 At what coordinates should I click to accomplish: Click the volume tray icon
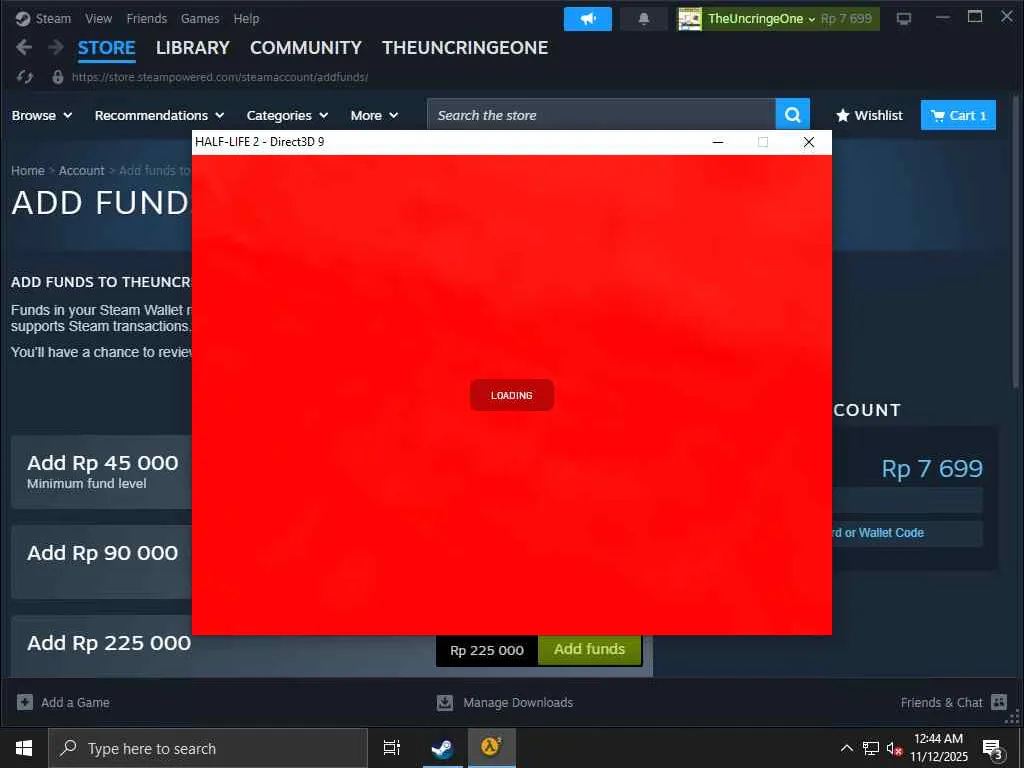point(894,748)
